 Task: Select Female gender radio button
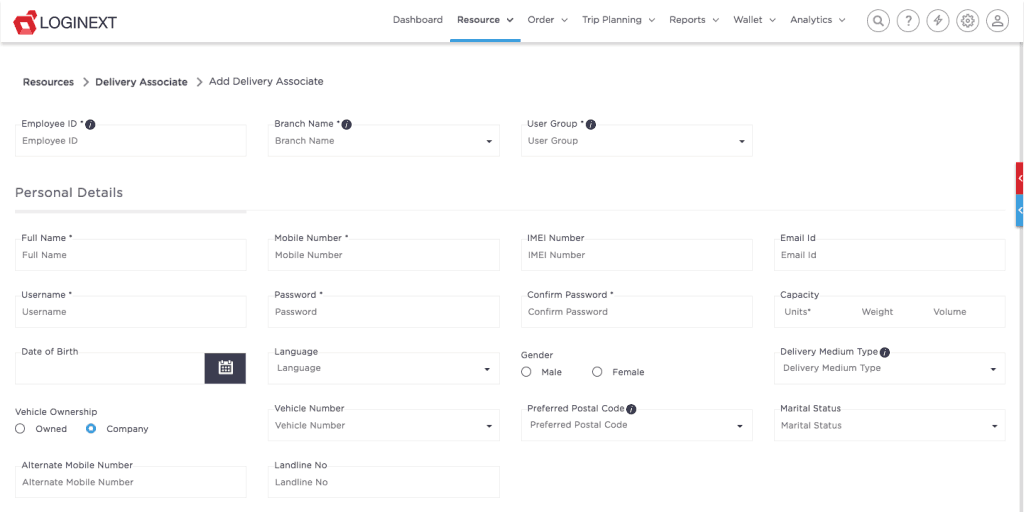tap(597, 372)
